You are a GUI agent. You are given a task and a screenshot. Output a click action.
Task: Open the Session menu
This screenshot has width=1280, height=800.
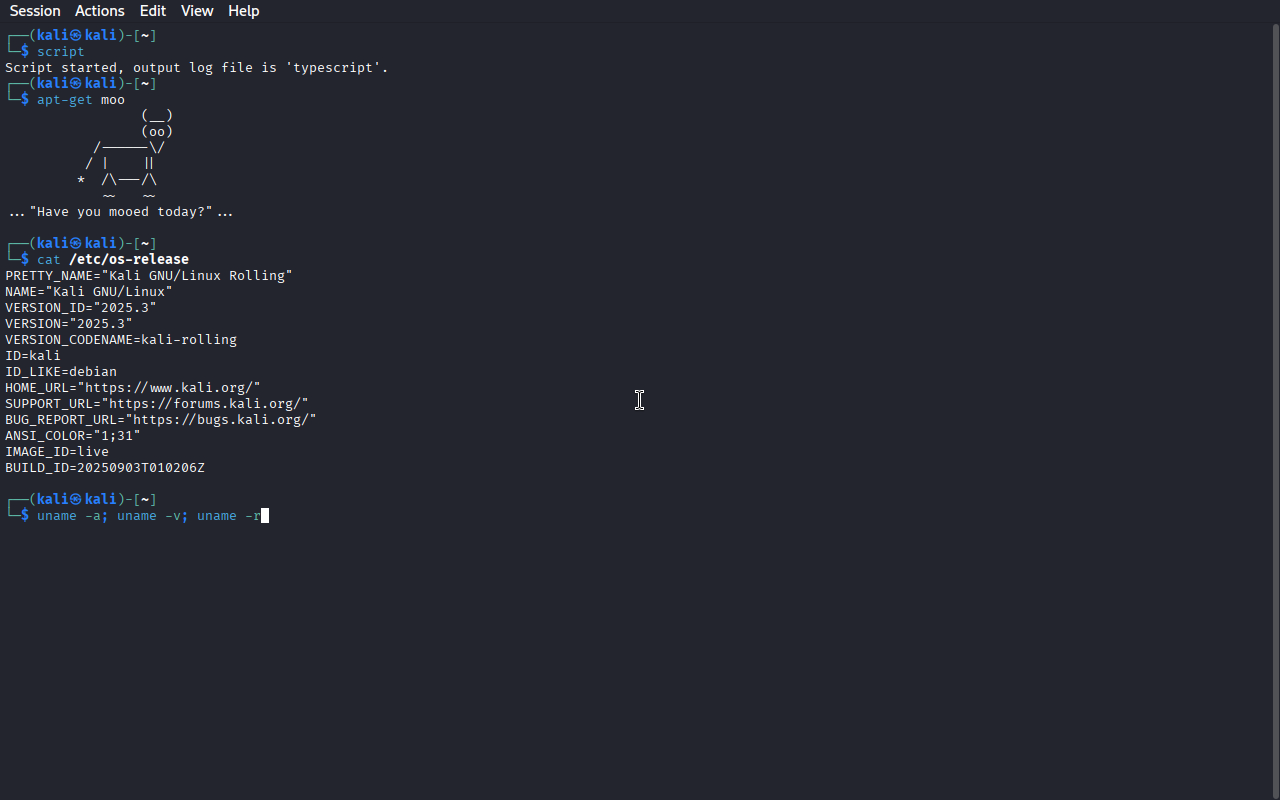(35, 11)
